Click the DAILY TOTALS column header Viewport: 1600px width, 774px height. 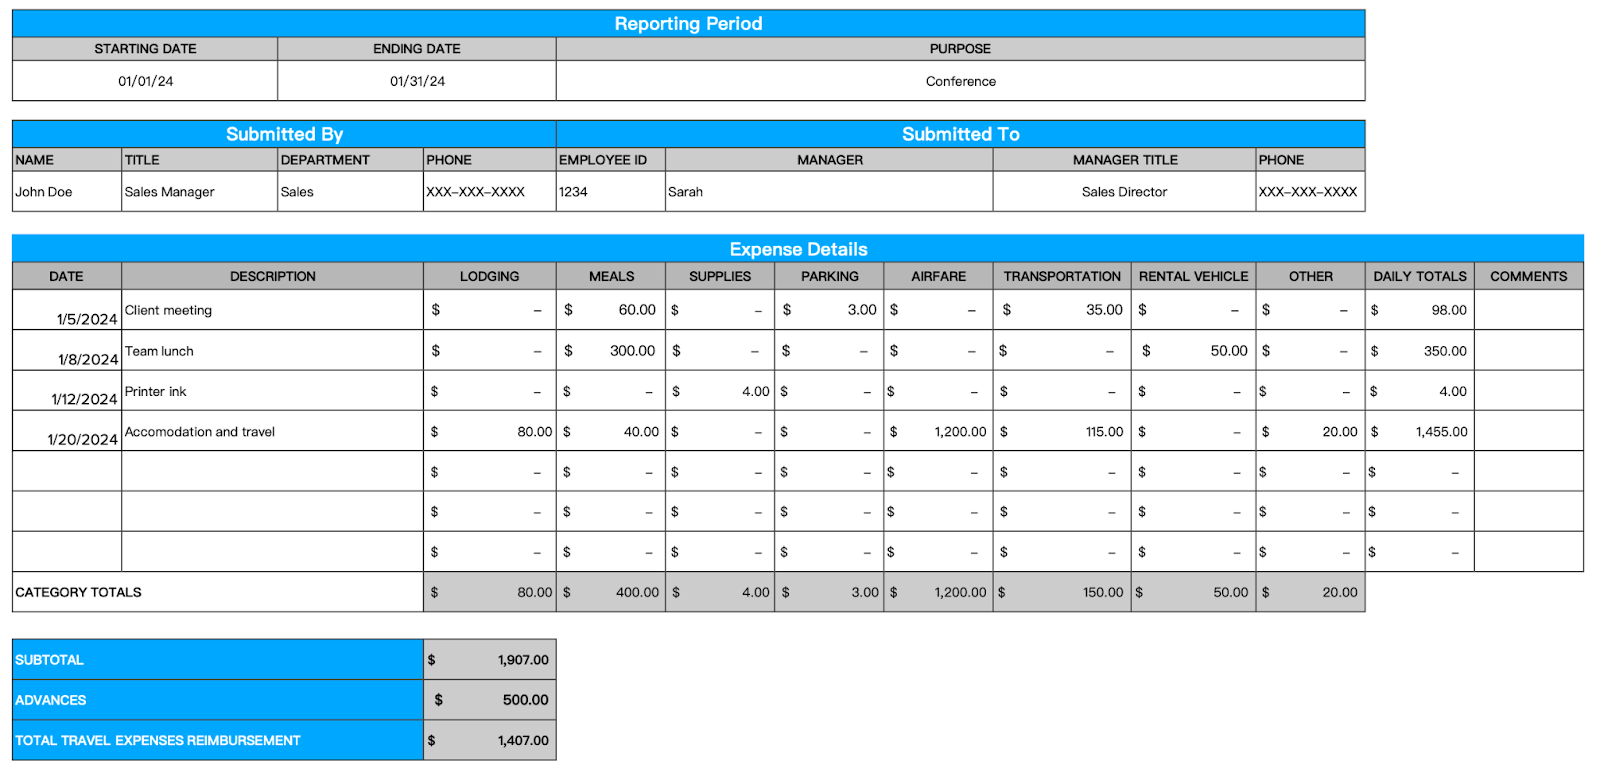1419,276
